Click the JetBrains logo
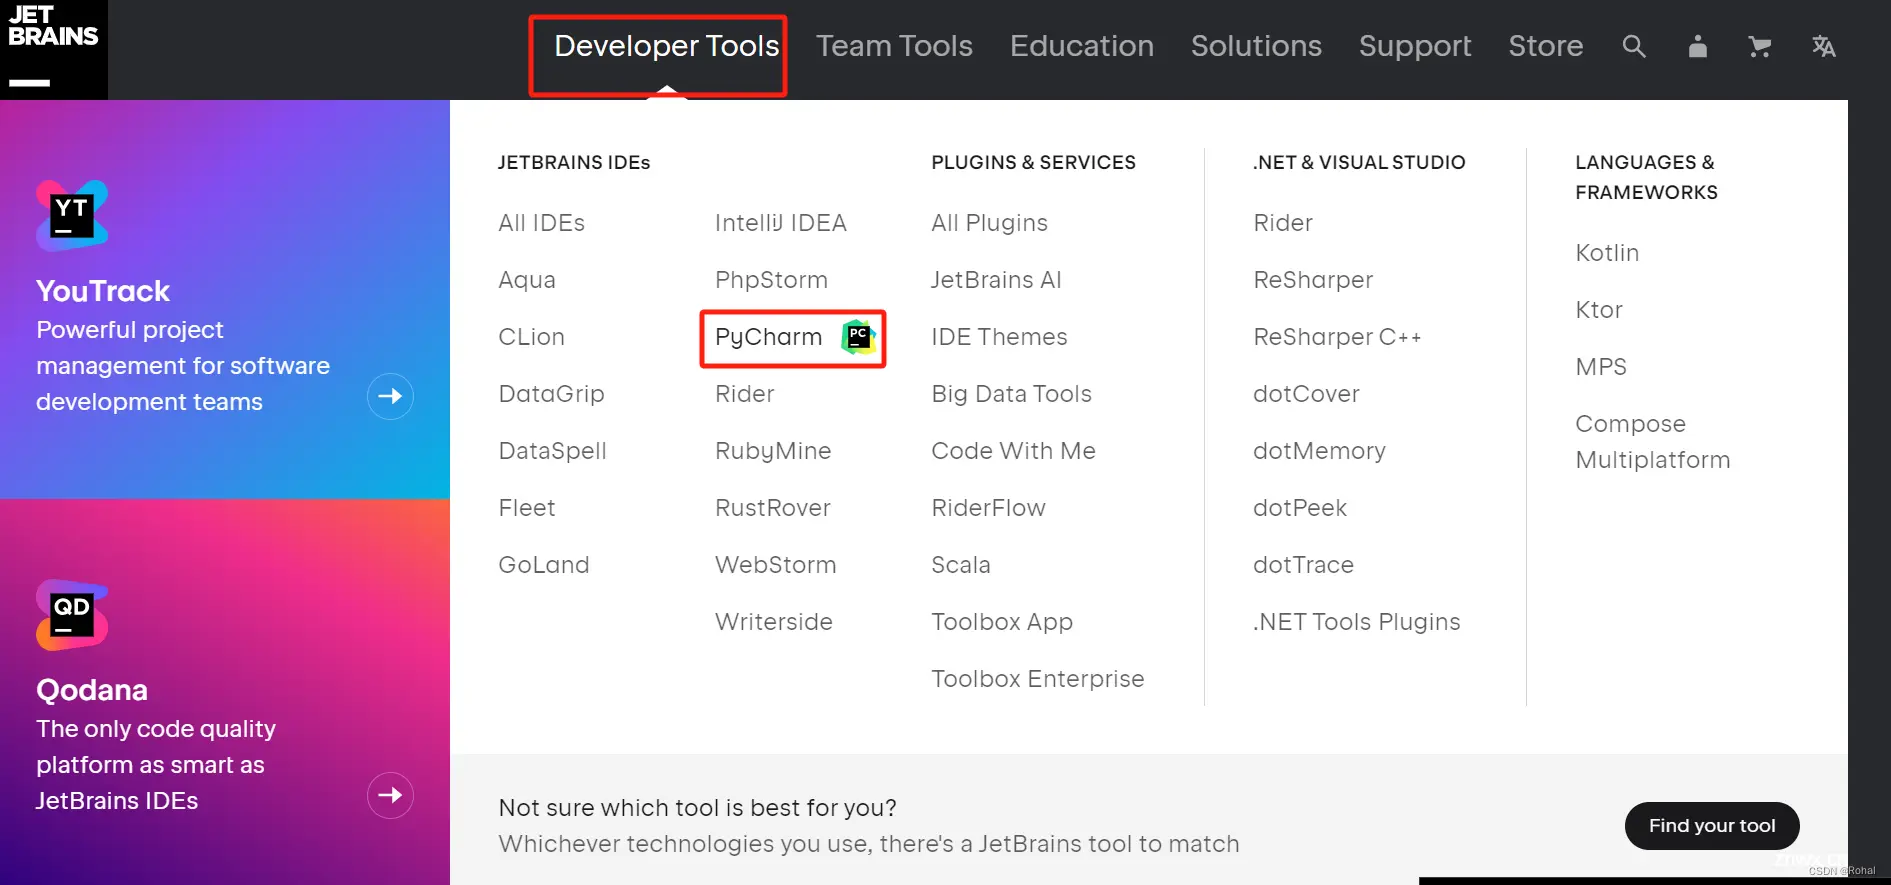The image size is (1891, 885). click(53, 49)
